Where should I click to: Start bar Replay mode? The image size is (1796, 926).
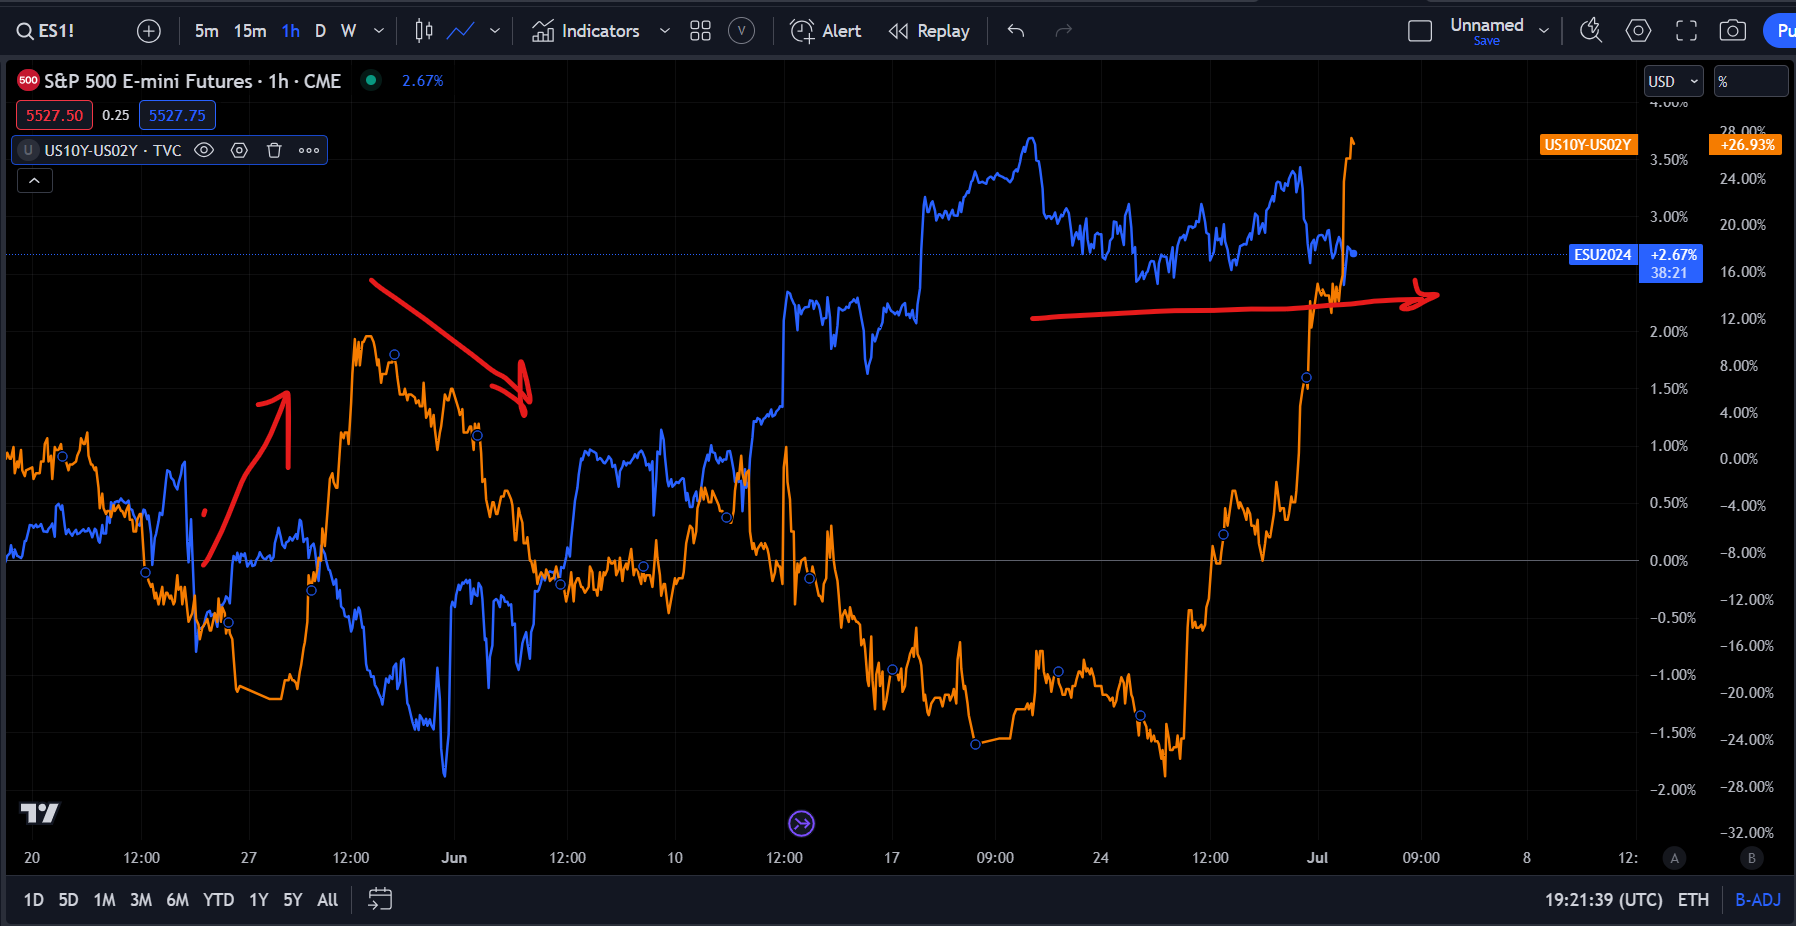coord(928,30)
